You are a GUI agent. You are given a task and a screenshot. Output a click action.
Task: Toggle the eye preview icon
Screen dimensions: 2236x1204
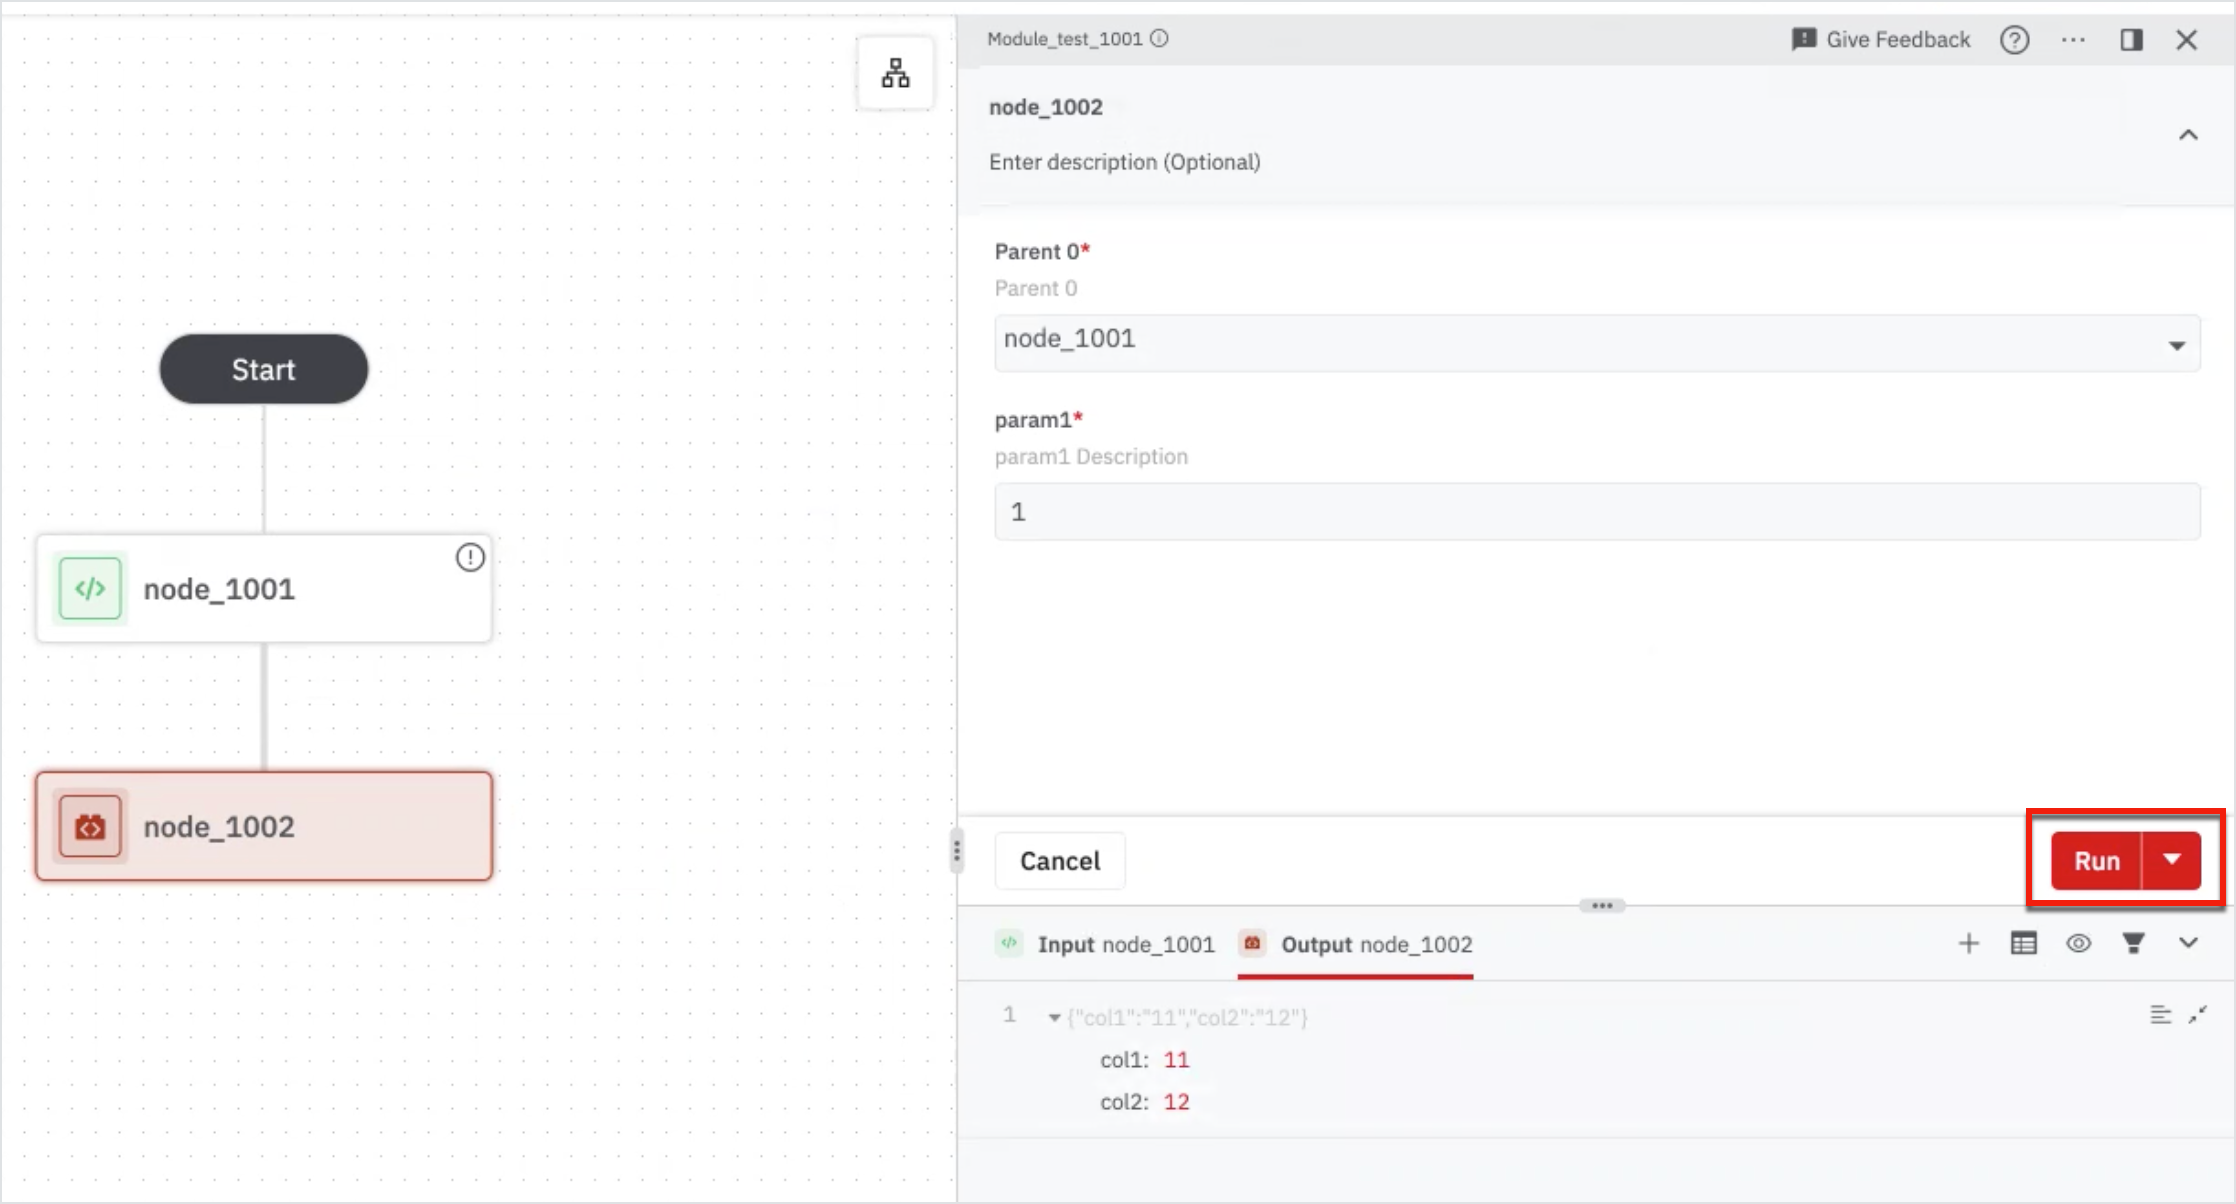pyautogui.click(x=2078, y=943)
